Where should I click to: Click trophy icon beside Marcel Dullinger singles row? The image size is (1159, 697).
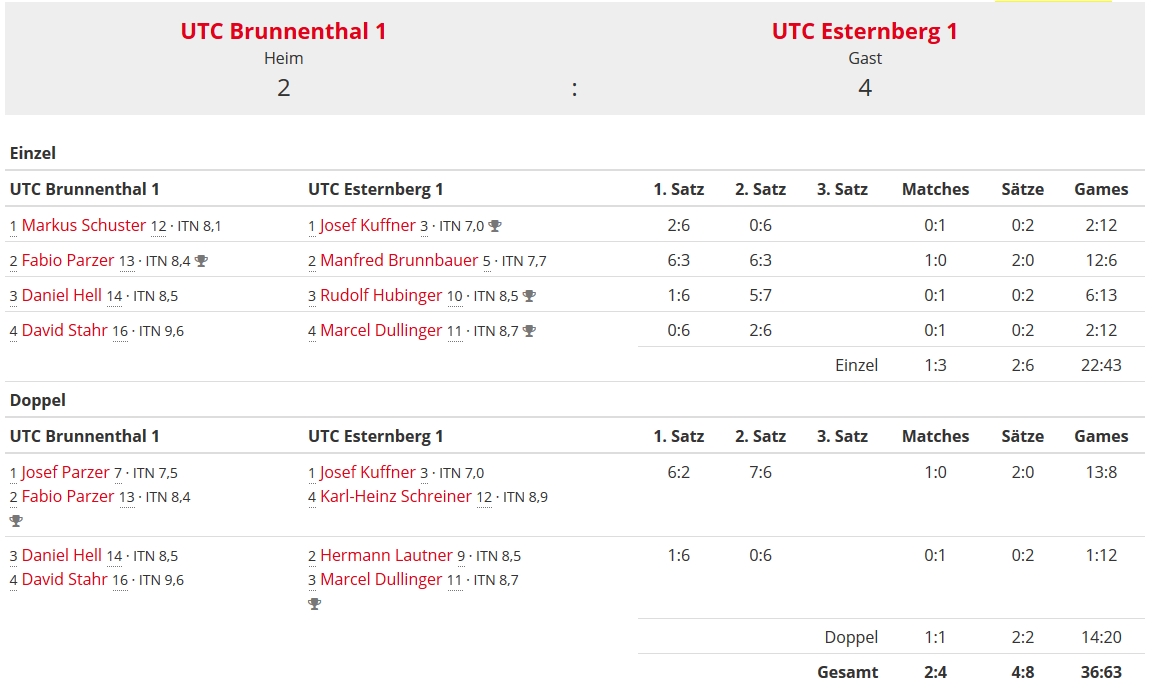coord(529,331)
